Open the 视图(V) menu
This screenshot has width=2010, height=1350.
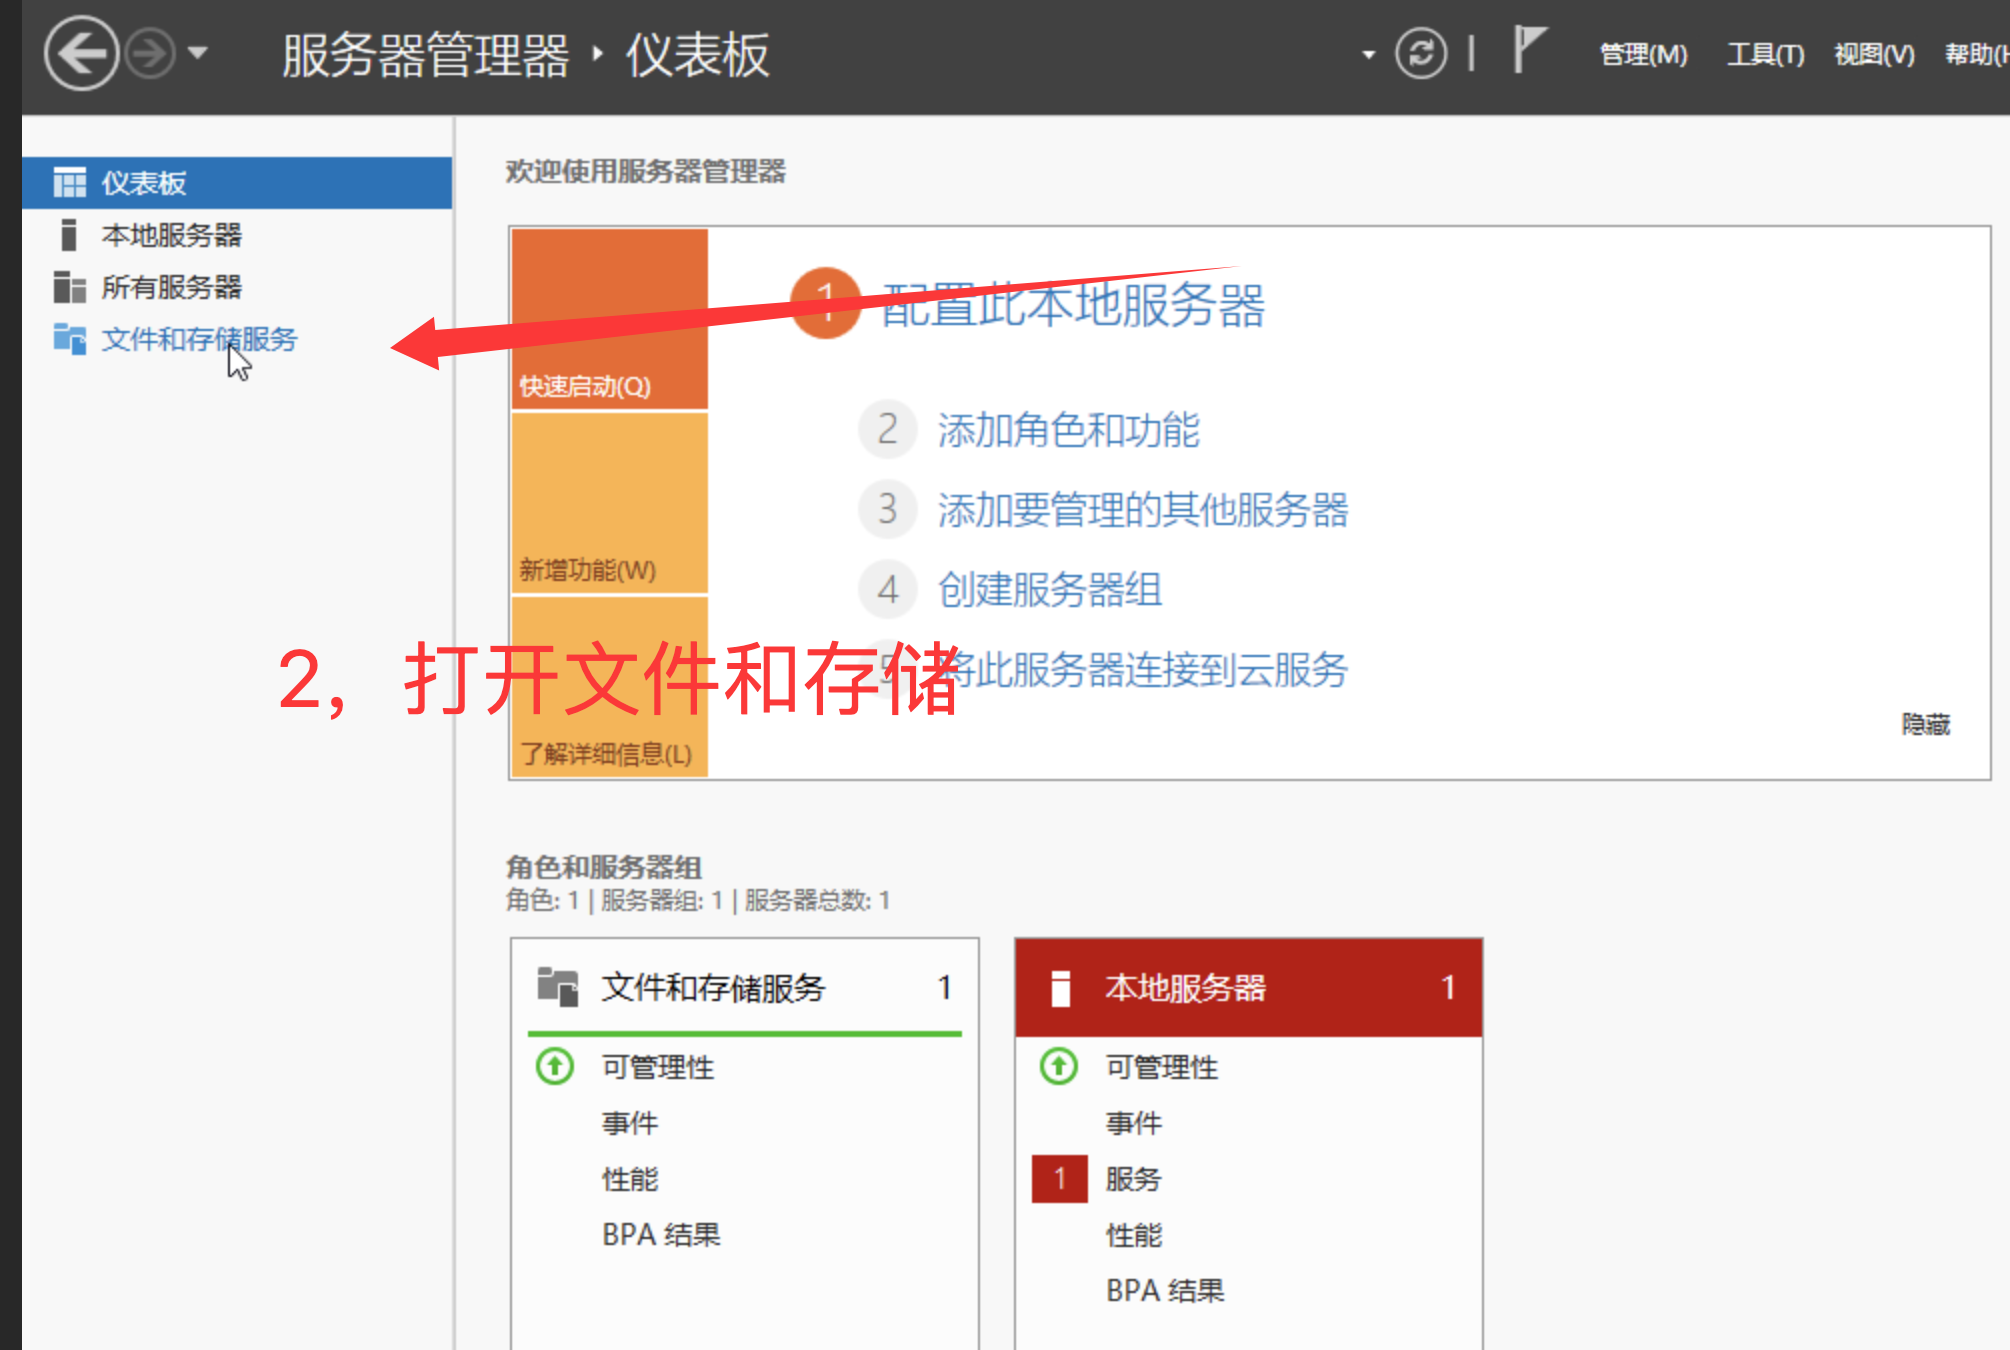[x=1874, y=54]
